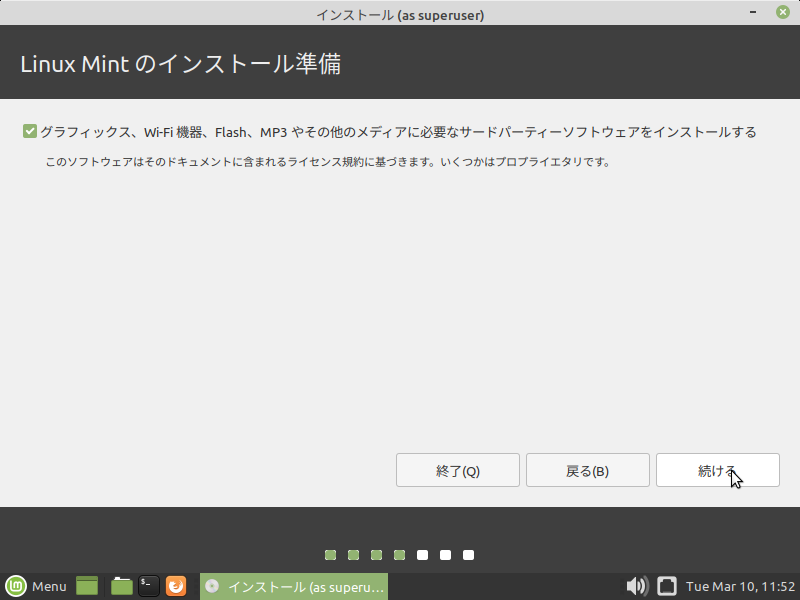Click the proprietary license note text
This screenshot has height=600, width=800.
pos(328,162)
